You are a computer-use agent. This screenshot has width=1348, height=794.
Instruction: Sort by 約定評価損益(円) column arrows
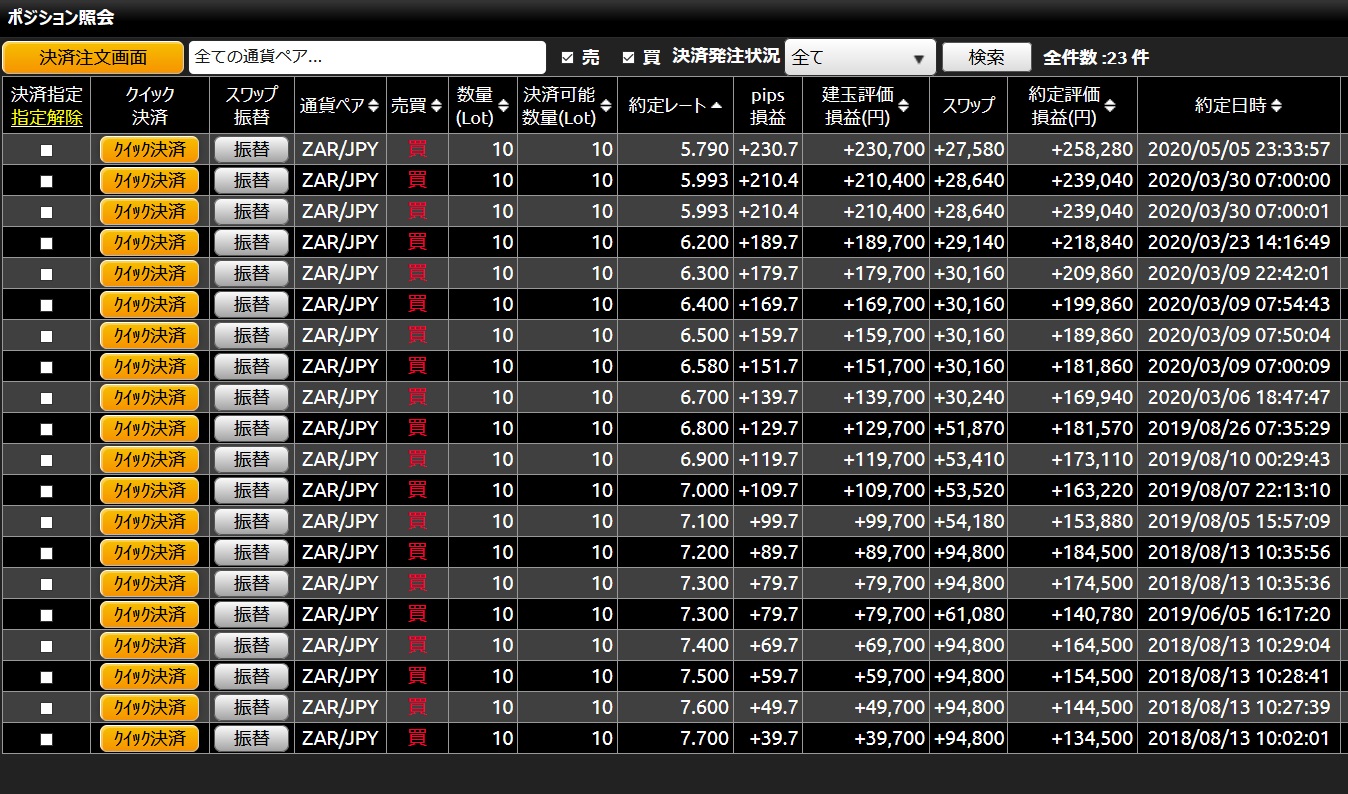coord(1110,106)
